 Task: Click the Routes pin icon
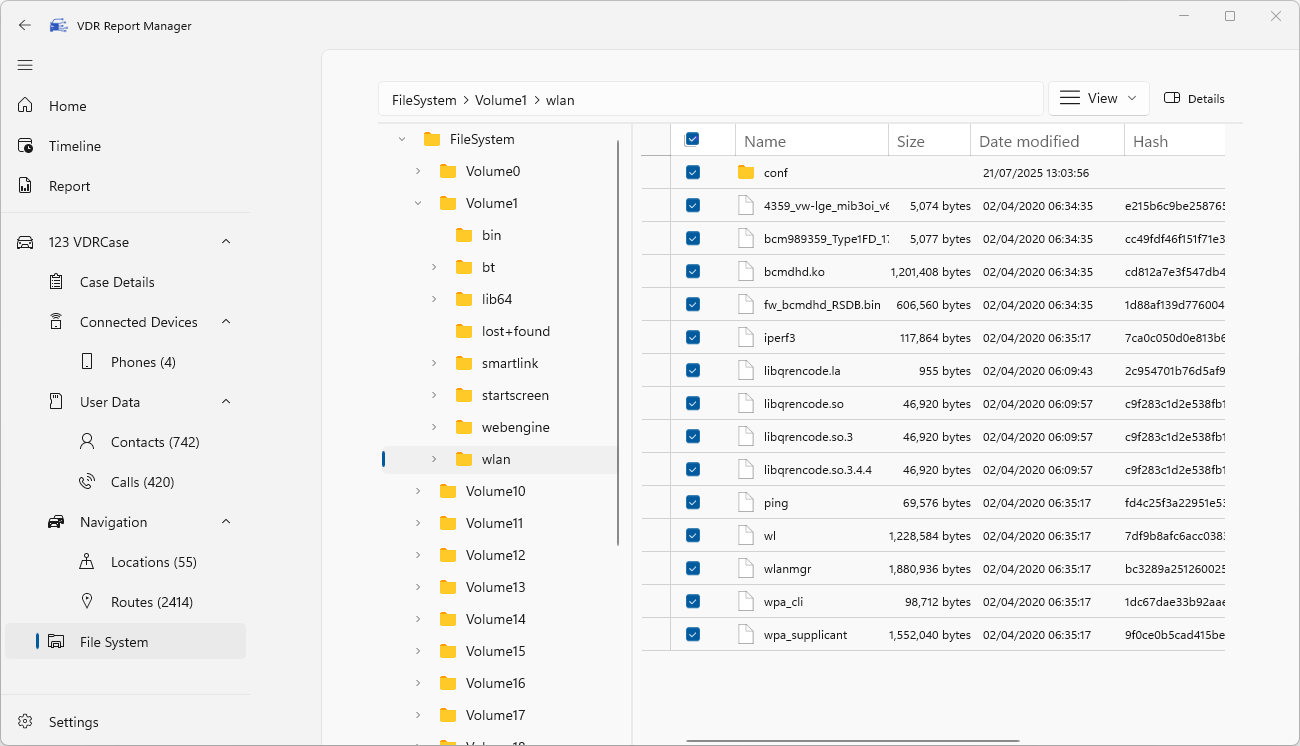pos(88,602)
